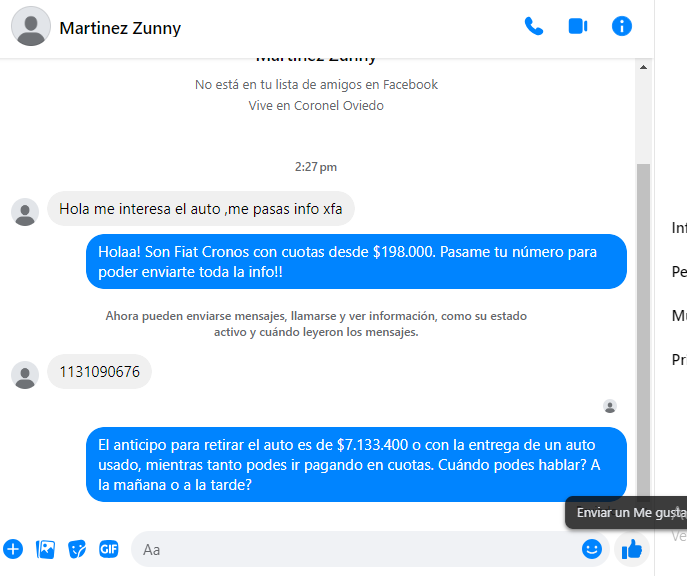Click the seen indicator avatar

coord(610,406)
